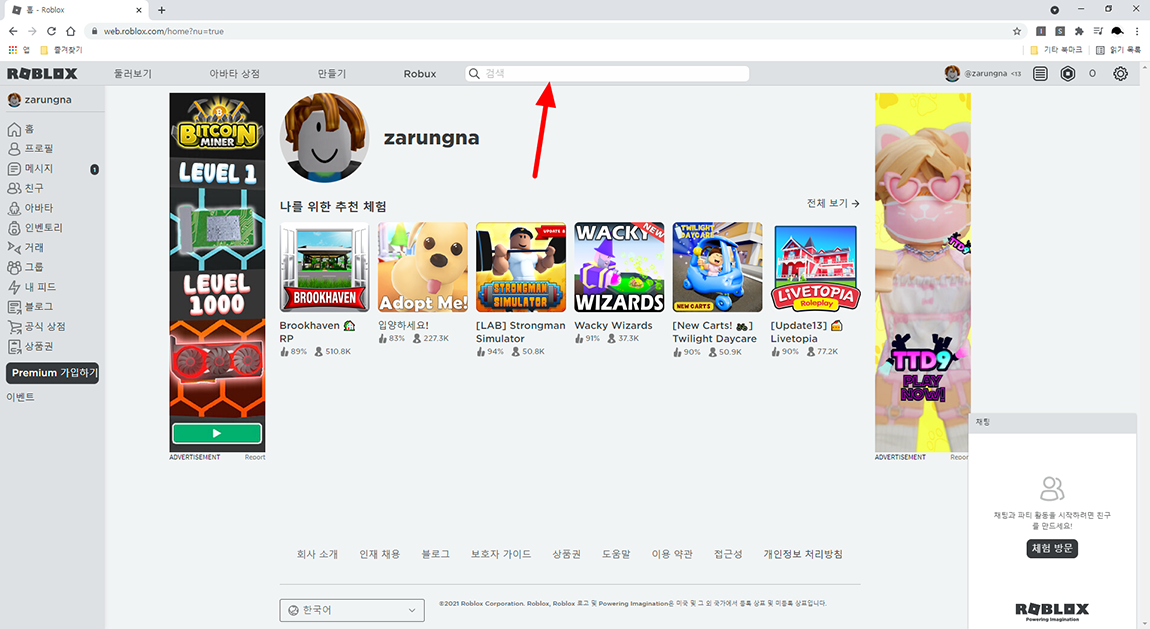Click the green play button on Bitcoin Miner ad
This screenshot has width=1150, height=629.
point(217,433)
